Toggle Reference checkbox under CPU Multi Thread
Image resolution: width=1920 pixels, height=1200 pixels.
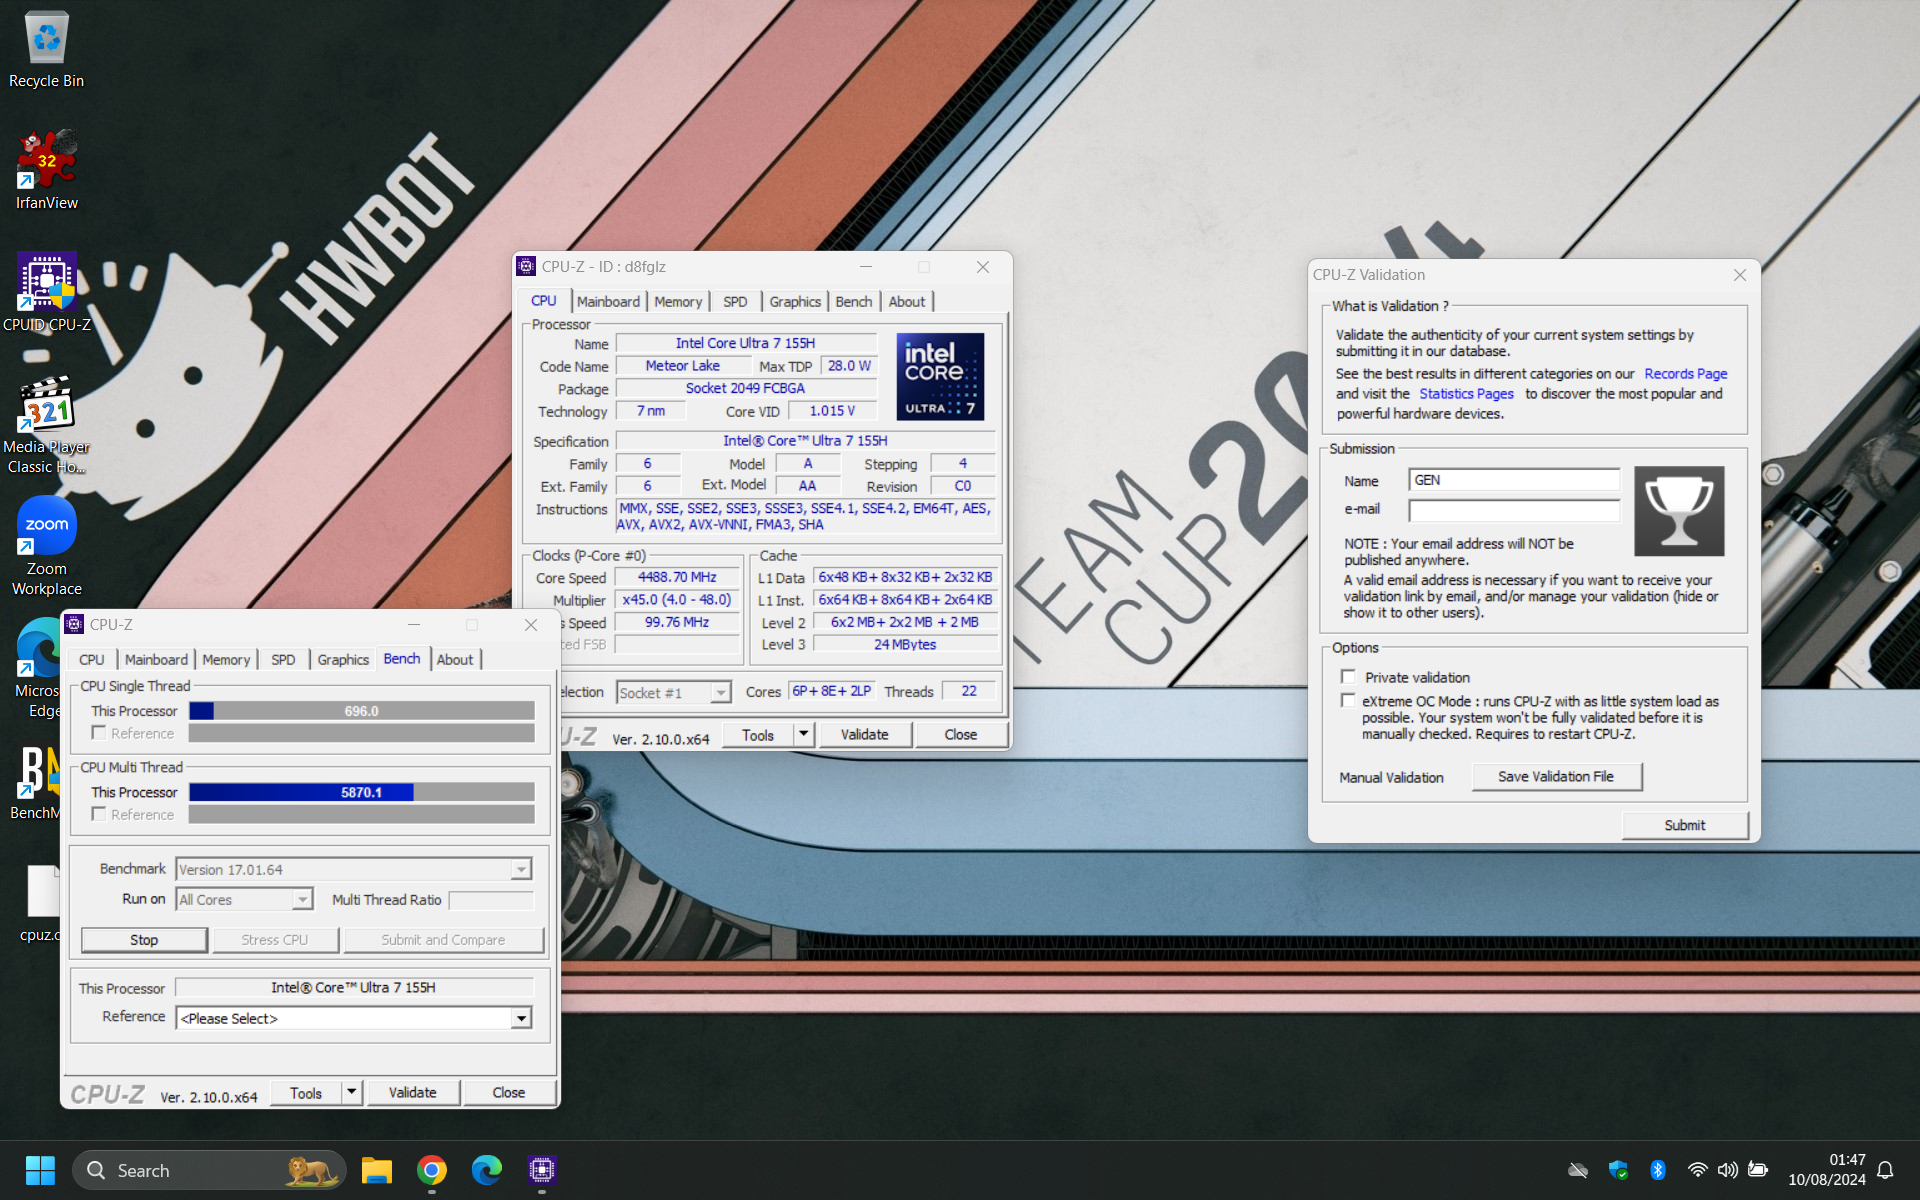pos(99,814)
